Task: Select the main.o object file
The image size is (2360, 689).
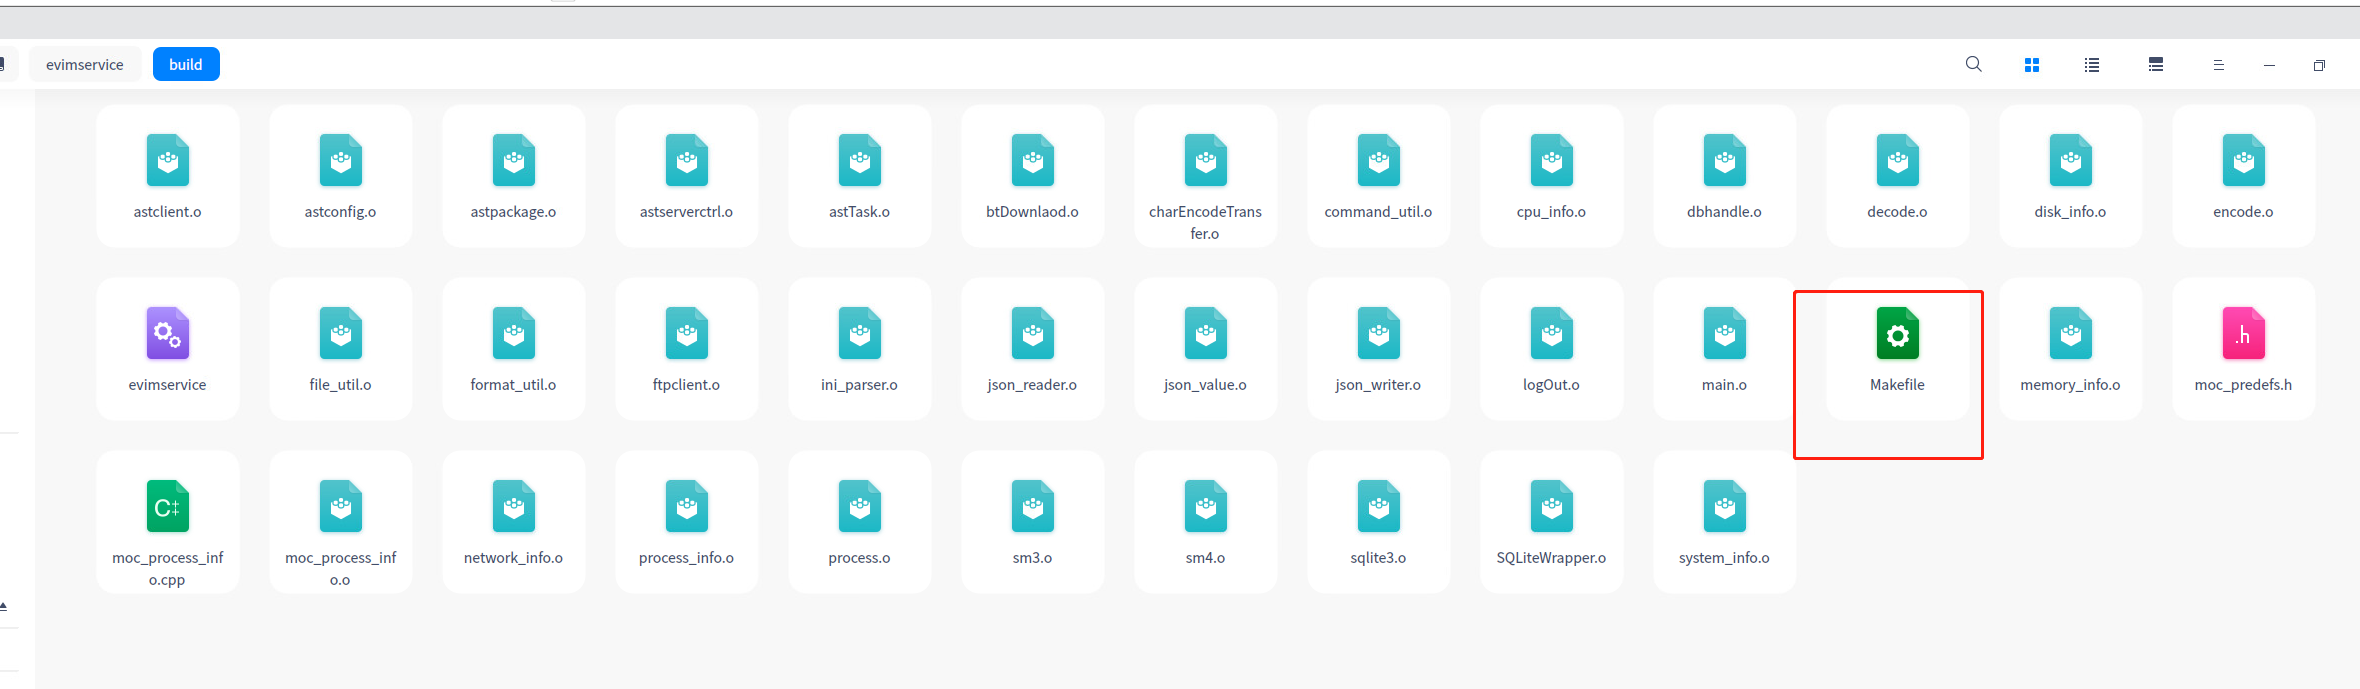Action: 1724,349
